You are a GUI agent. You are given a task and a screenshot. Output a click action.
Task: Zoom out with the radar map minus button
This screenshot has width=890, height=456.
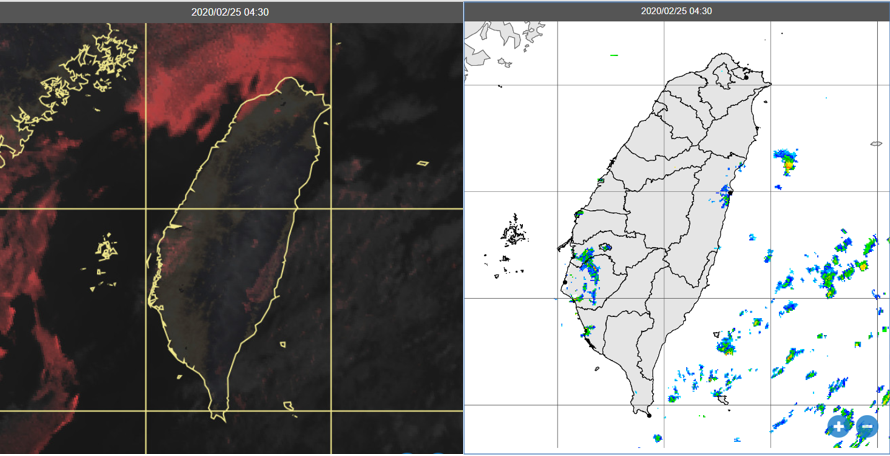(x=867, y=425)
